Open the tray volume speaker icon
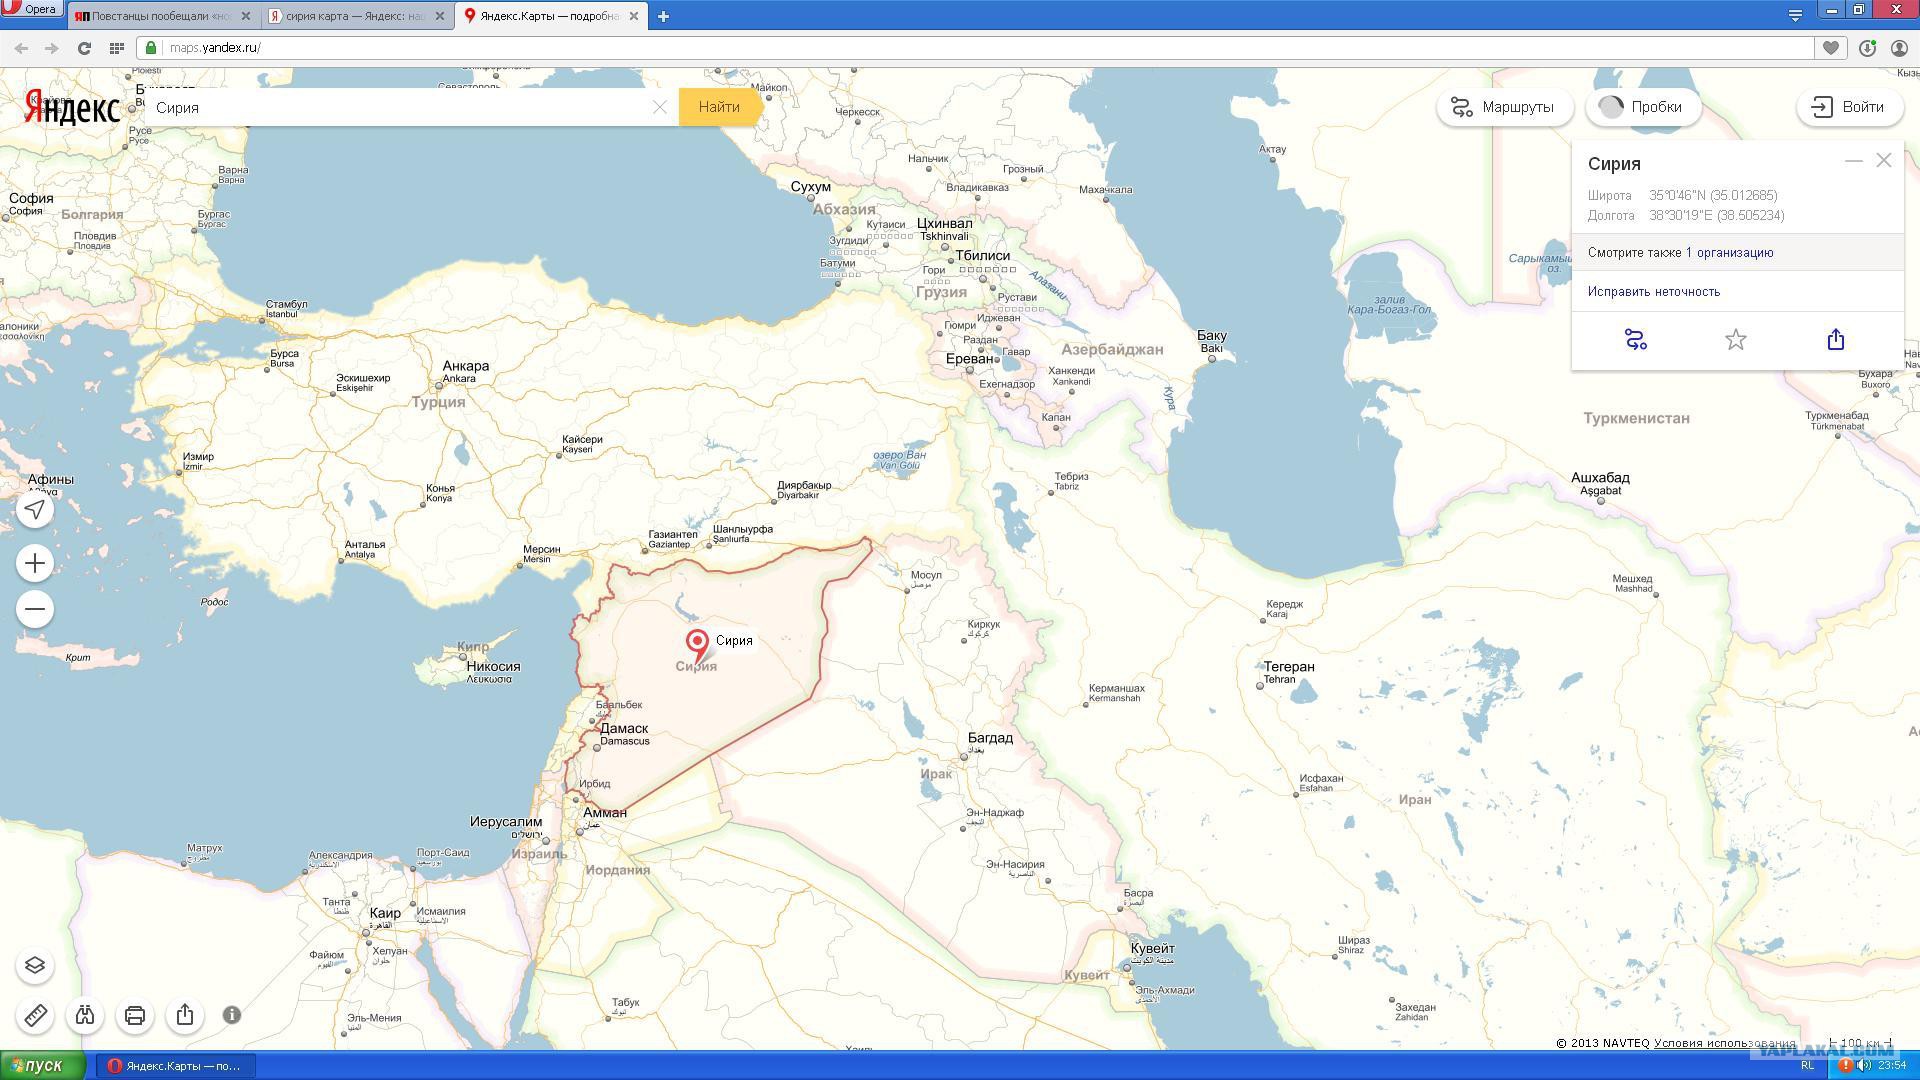Viewport: 1920px width, 1080px height. point(1863,1066)
